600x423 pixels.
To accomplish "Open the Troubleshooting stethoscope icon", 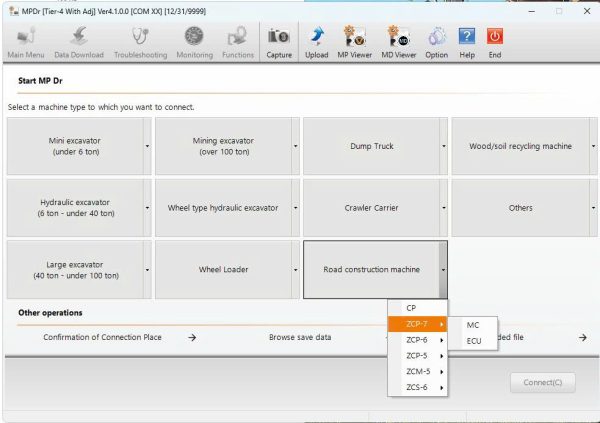I will coord(140,42).
